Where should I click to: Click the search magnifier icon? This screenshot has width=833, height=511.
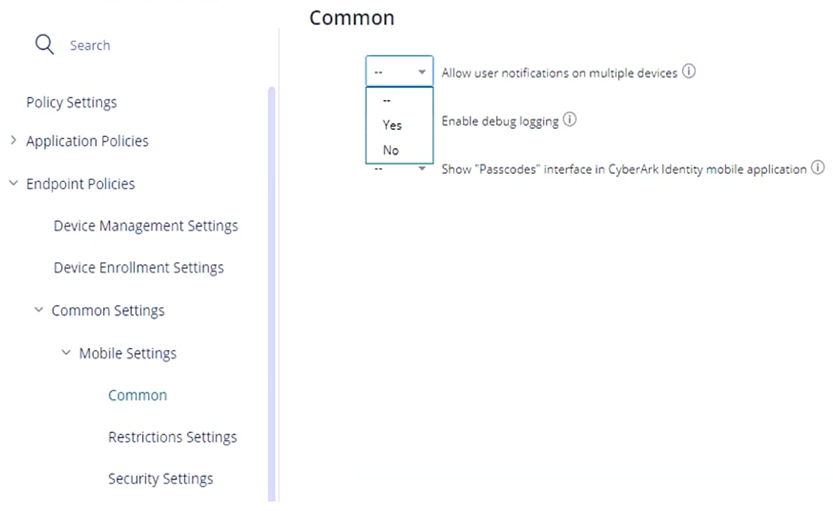pyautogui.click(x=44, y=45)
